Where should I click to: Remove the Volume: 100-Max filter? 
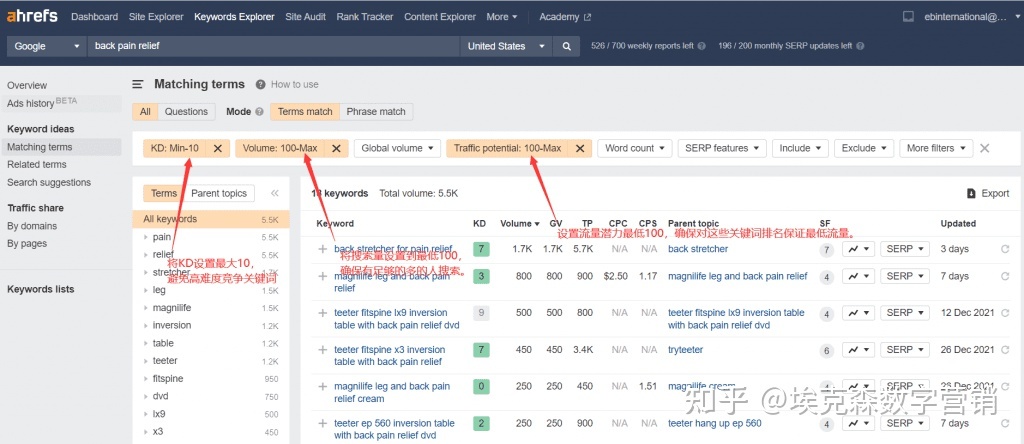(x=336, y=148)
